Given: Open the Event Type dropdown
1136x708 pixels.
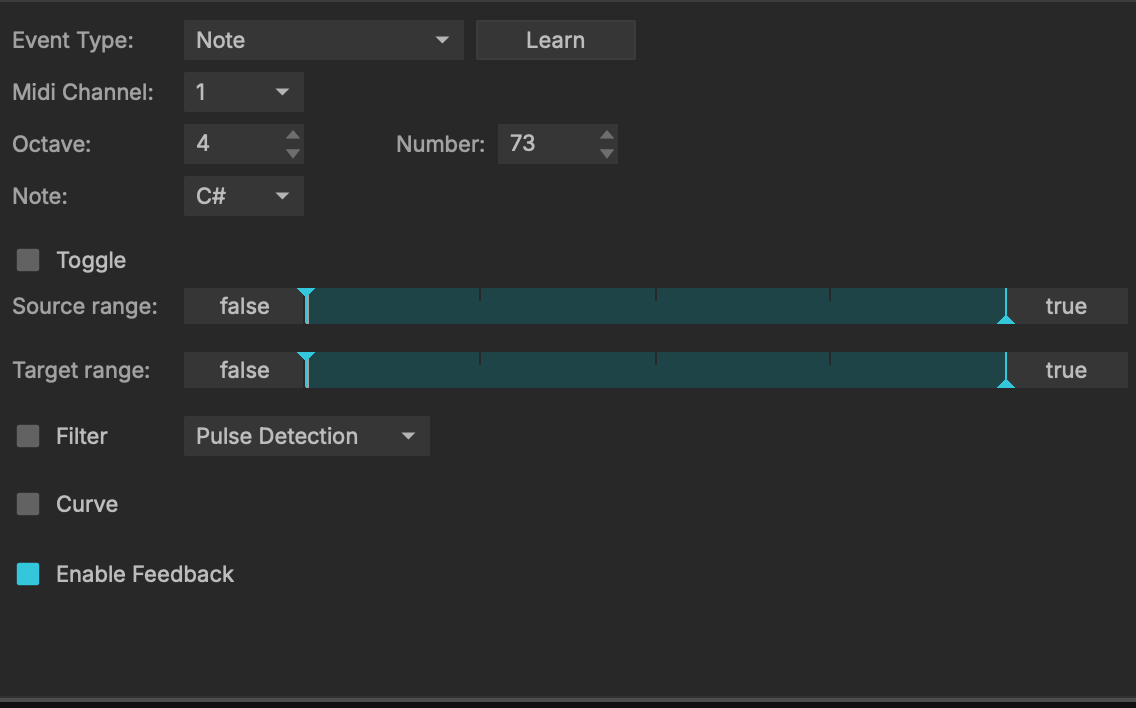Looking at the screenshot, I should pyautogui.click(x=323, y=40).
